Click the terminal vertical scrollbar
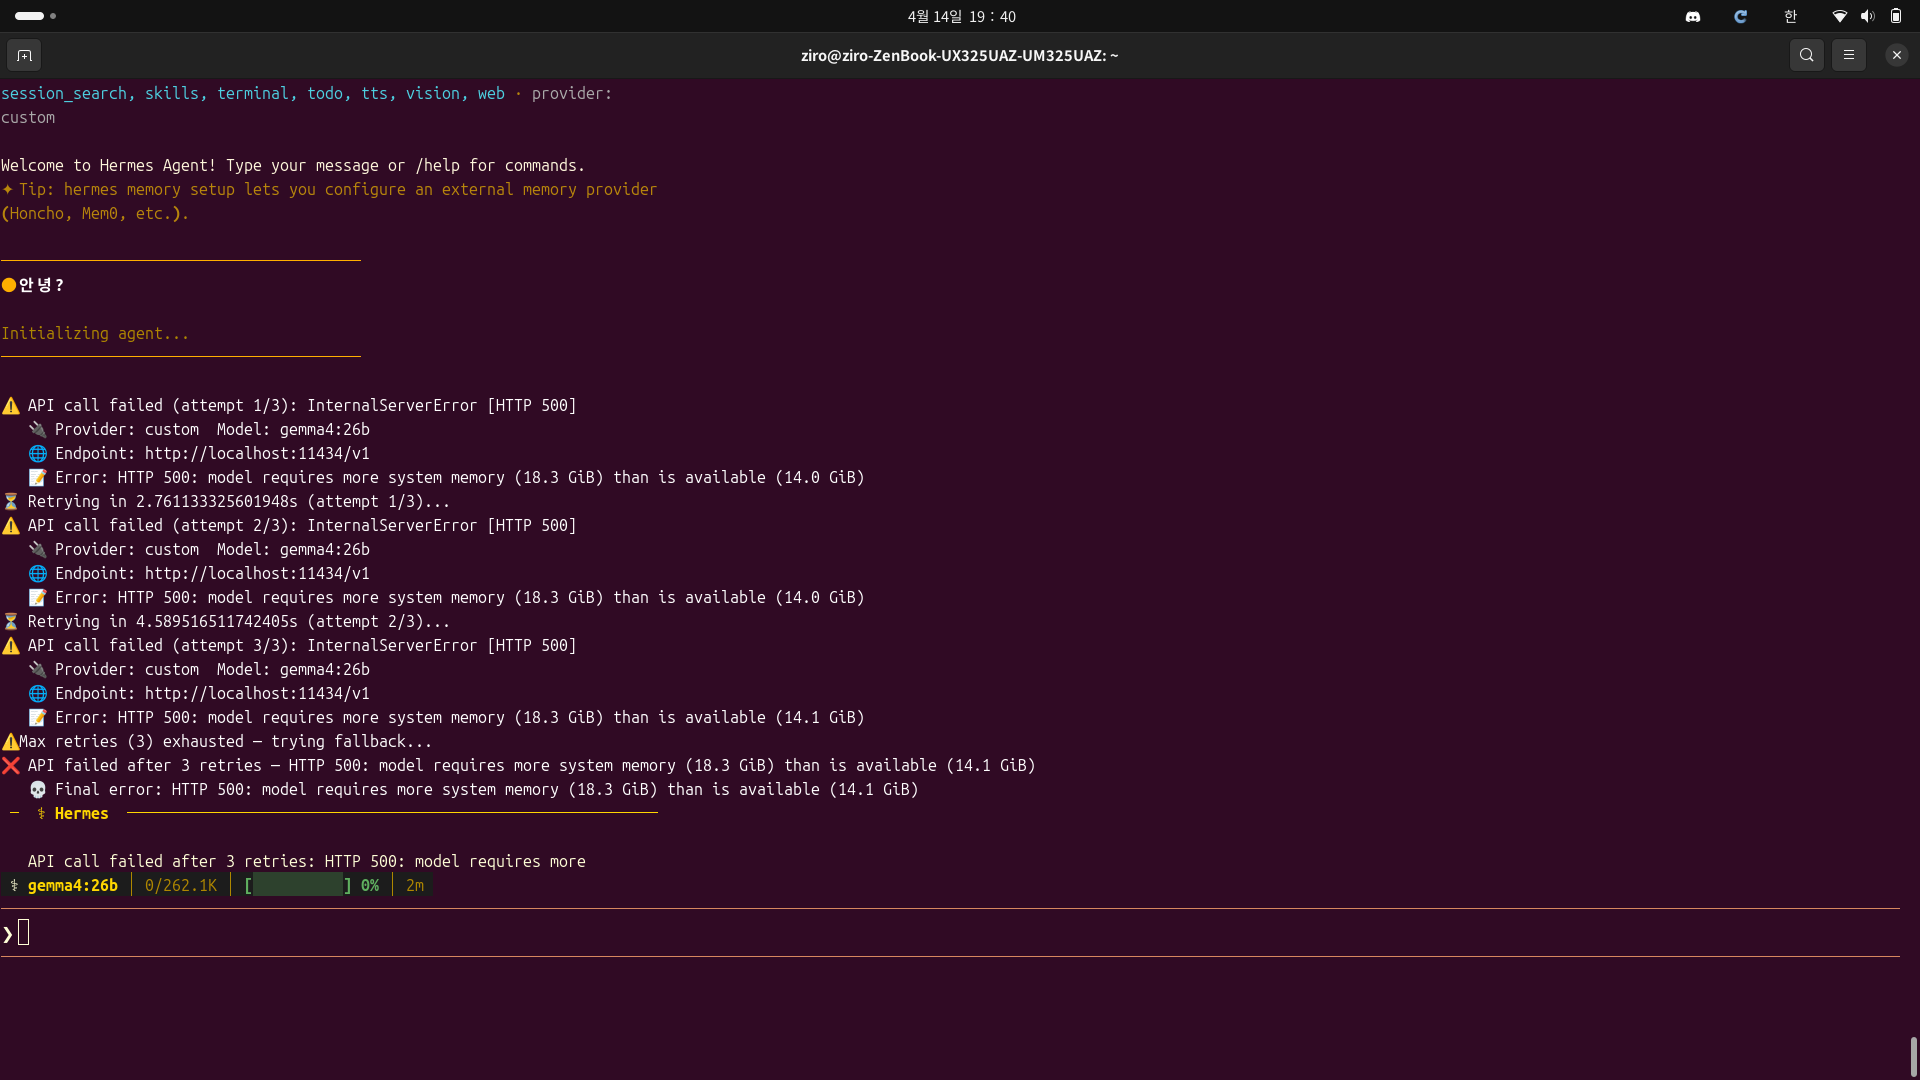This screenshot has height=1080, width=1920. (x=1913, y=1056)
